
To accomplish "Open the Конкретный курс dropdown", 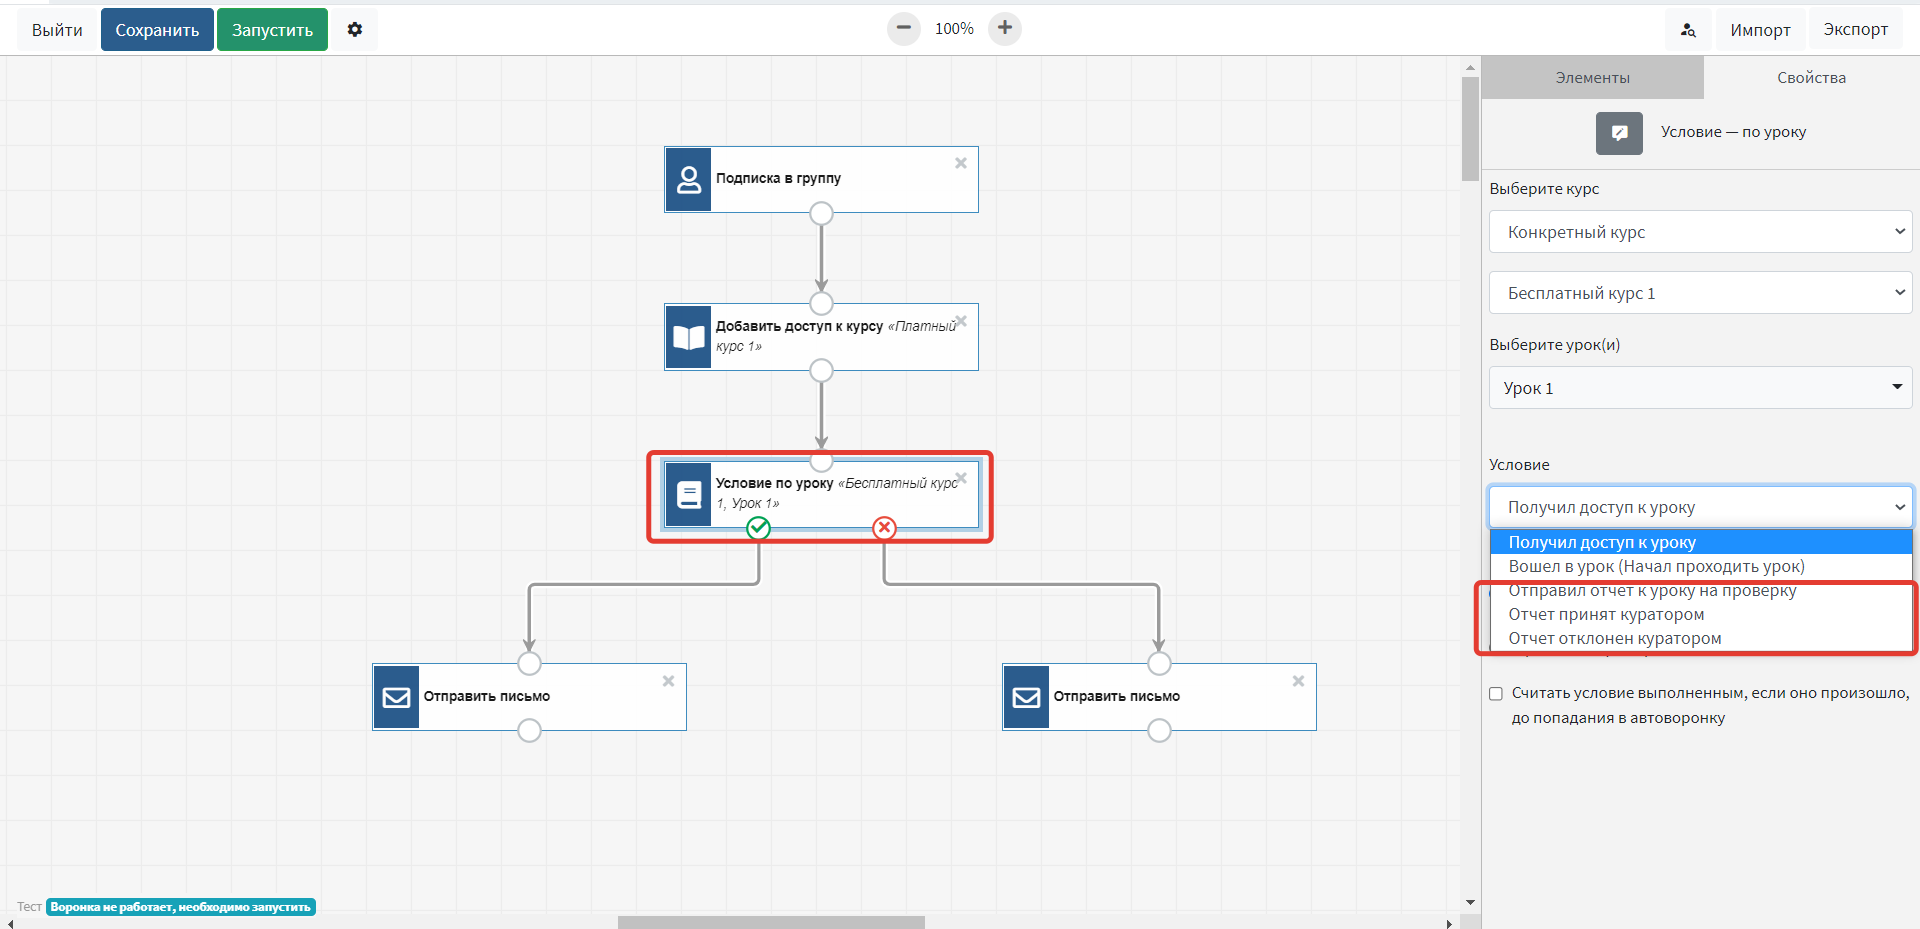I will pos(1700,232).
